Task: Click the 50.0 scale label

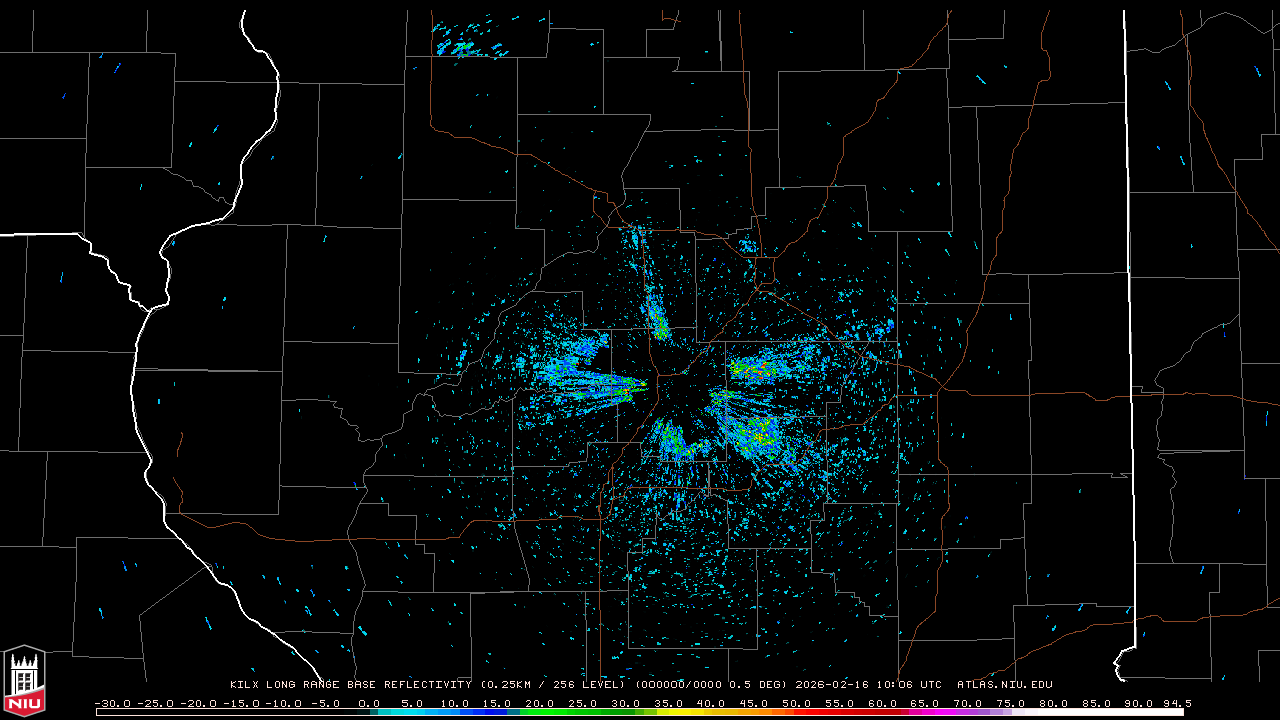Action: pos(797,703)
